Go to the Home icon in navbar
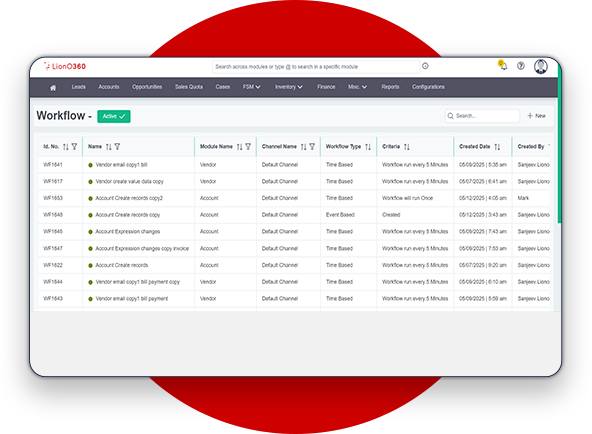 pos(53,88)
